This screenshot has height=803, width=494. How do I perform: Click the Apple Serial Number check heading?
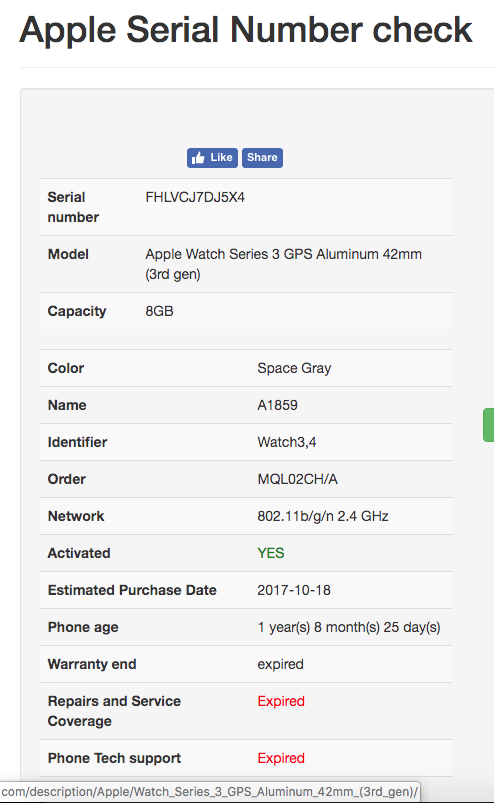tap(246, 30)
